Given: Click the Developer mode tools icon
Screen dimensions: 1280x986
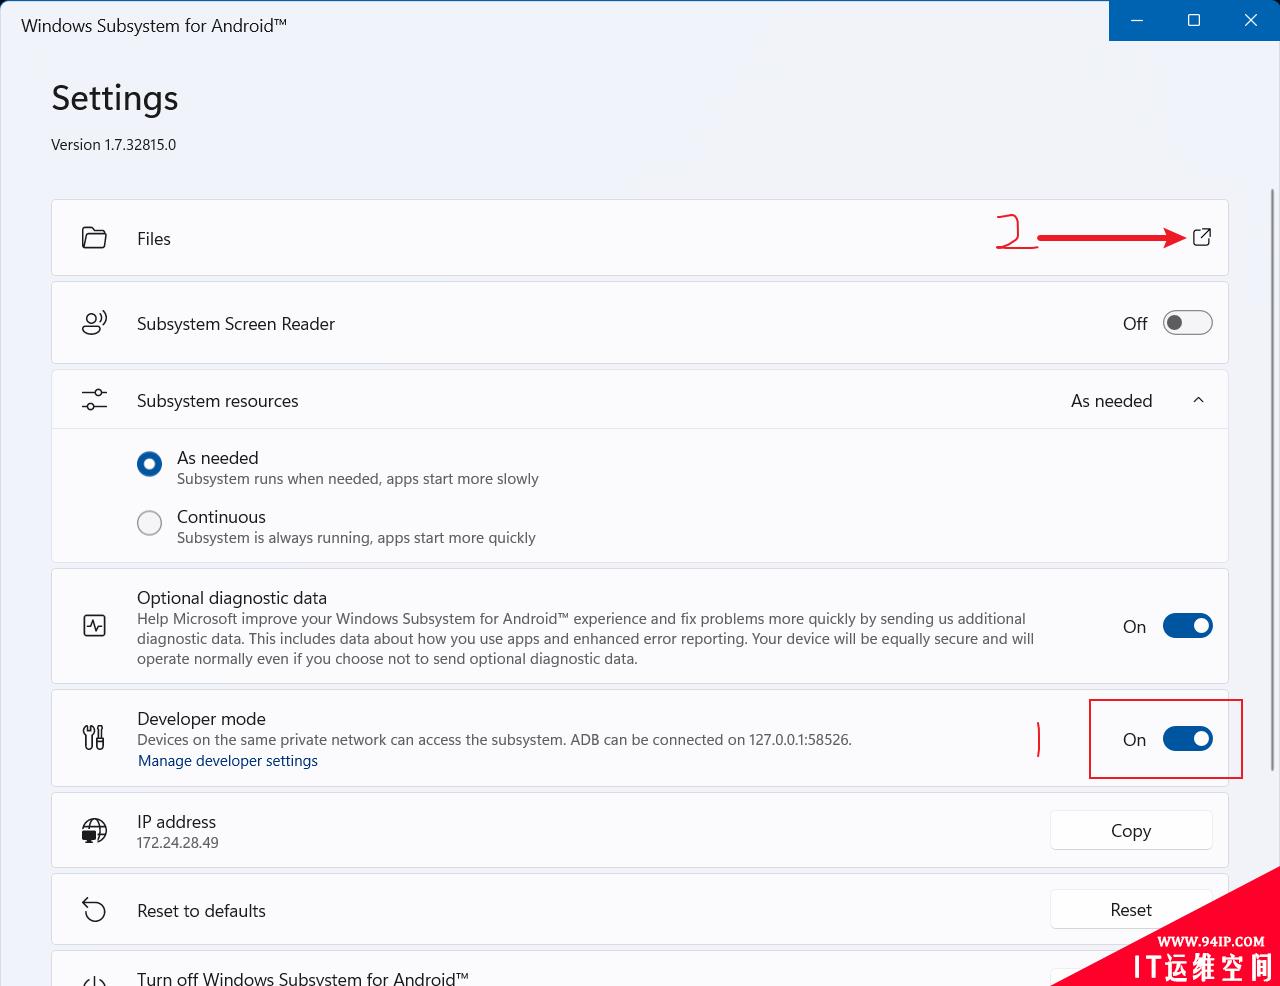Looking at the screenshot, I should (94, 738).
